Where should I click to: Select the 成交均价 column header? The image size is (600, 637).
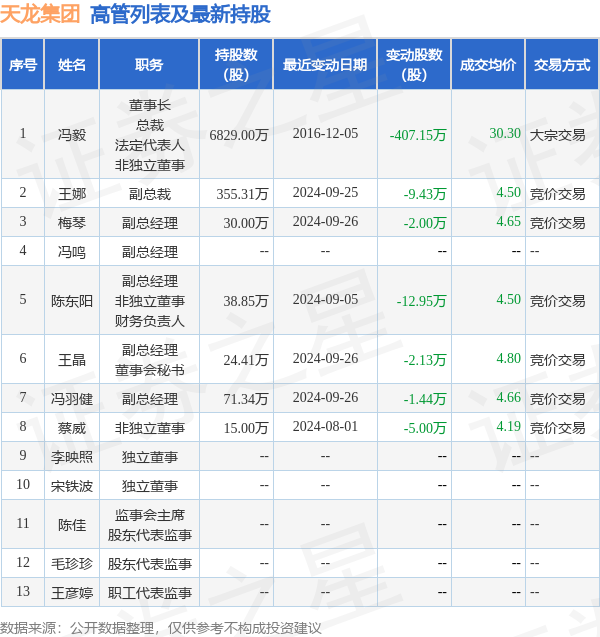[488, 65]
